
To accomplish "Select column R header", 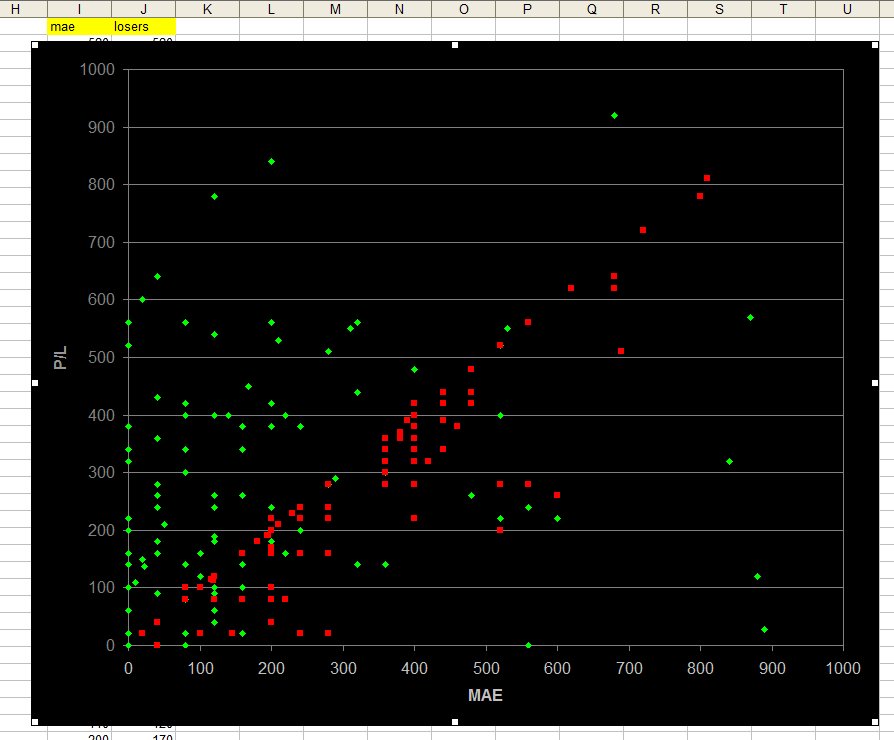I will pyautogui.click(x=656, y=9).
